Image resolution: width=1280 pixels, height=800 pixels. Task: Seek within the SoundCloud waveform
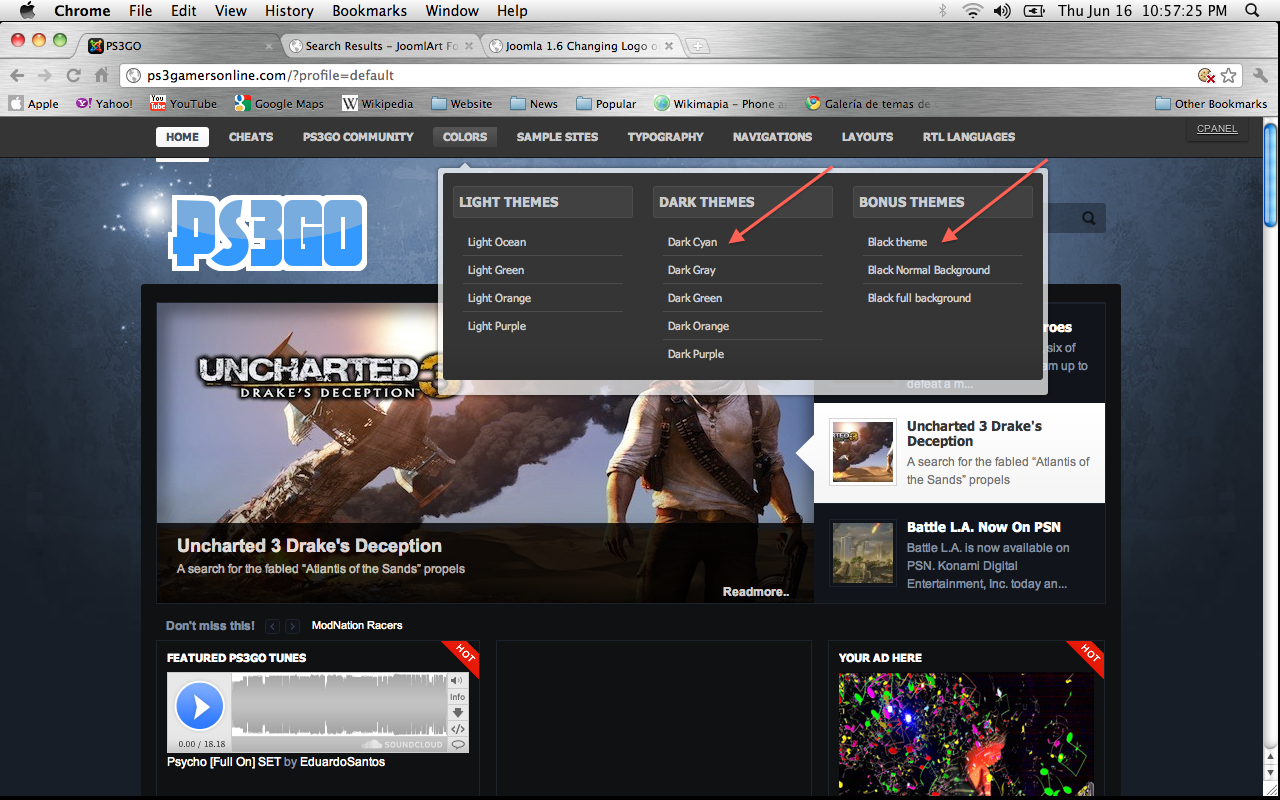339,705
